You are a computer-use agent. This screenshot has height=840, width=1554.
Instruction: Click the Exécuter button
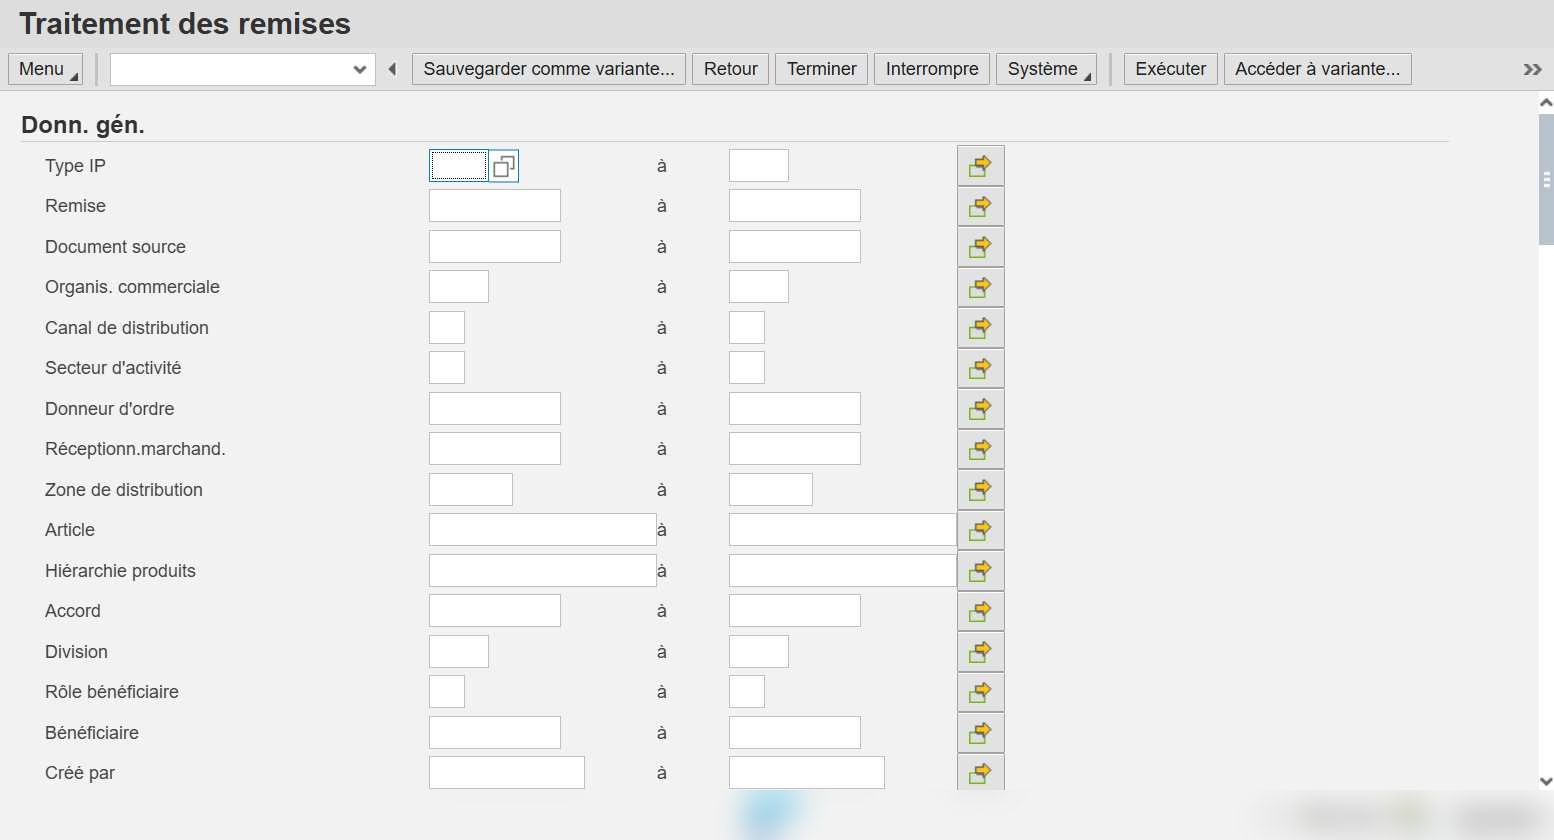(x=1171, y=69)
